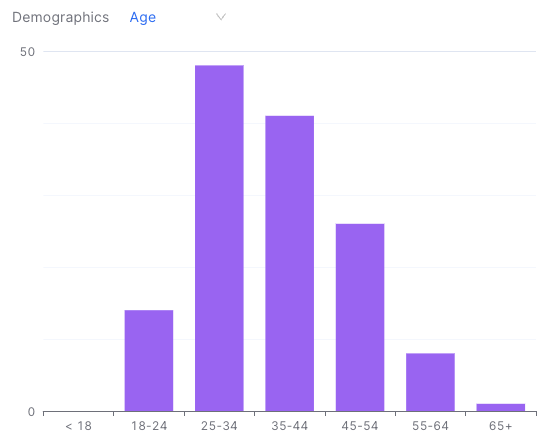Click the 45-54 axis label

point(360,426)
